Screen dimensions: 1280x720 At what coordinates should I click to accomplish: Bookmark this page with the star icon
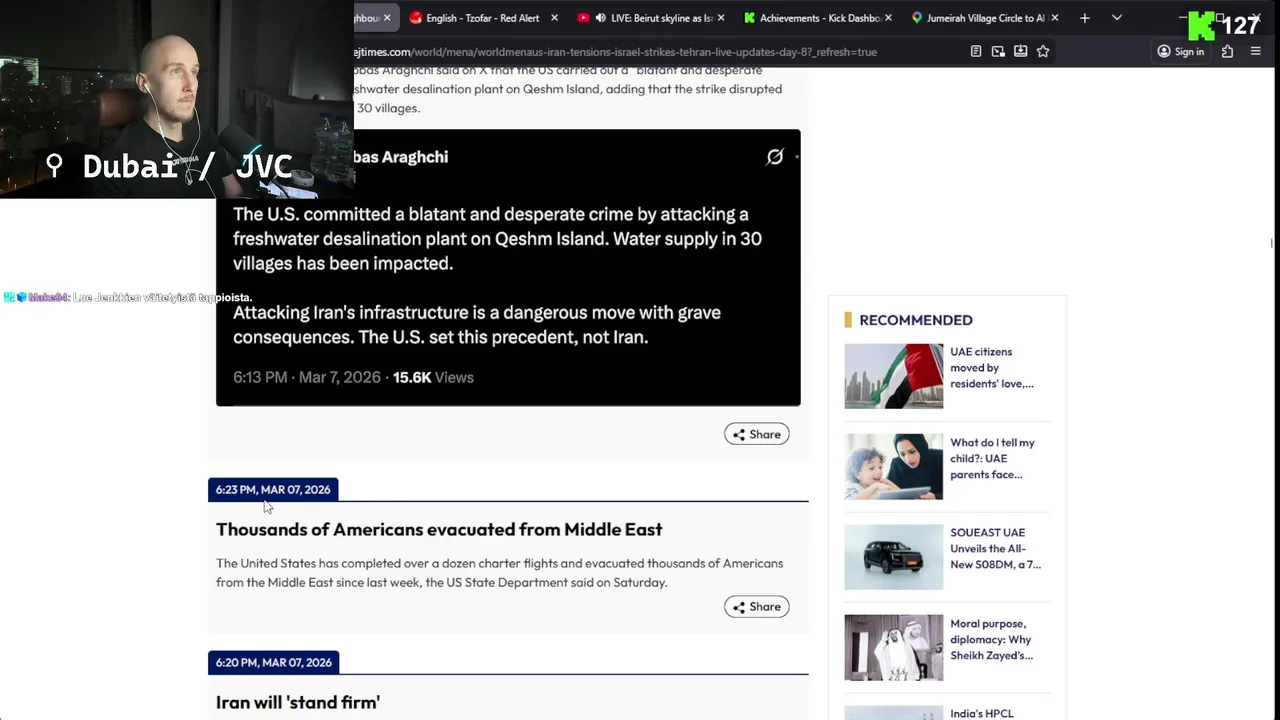(1043, 52)
